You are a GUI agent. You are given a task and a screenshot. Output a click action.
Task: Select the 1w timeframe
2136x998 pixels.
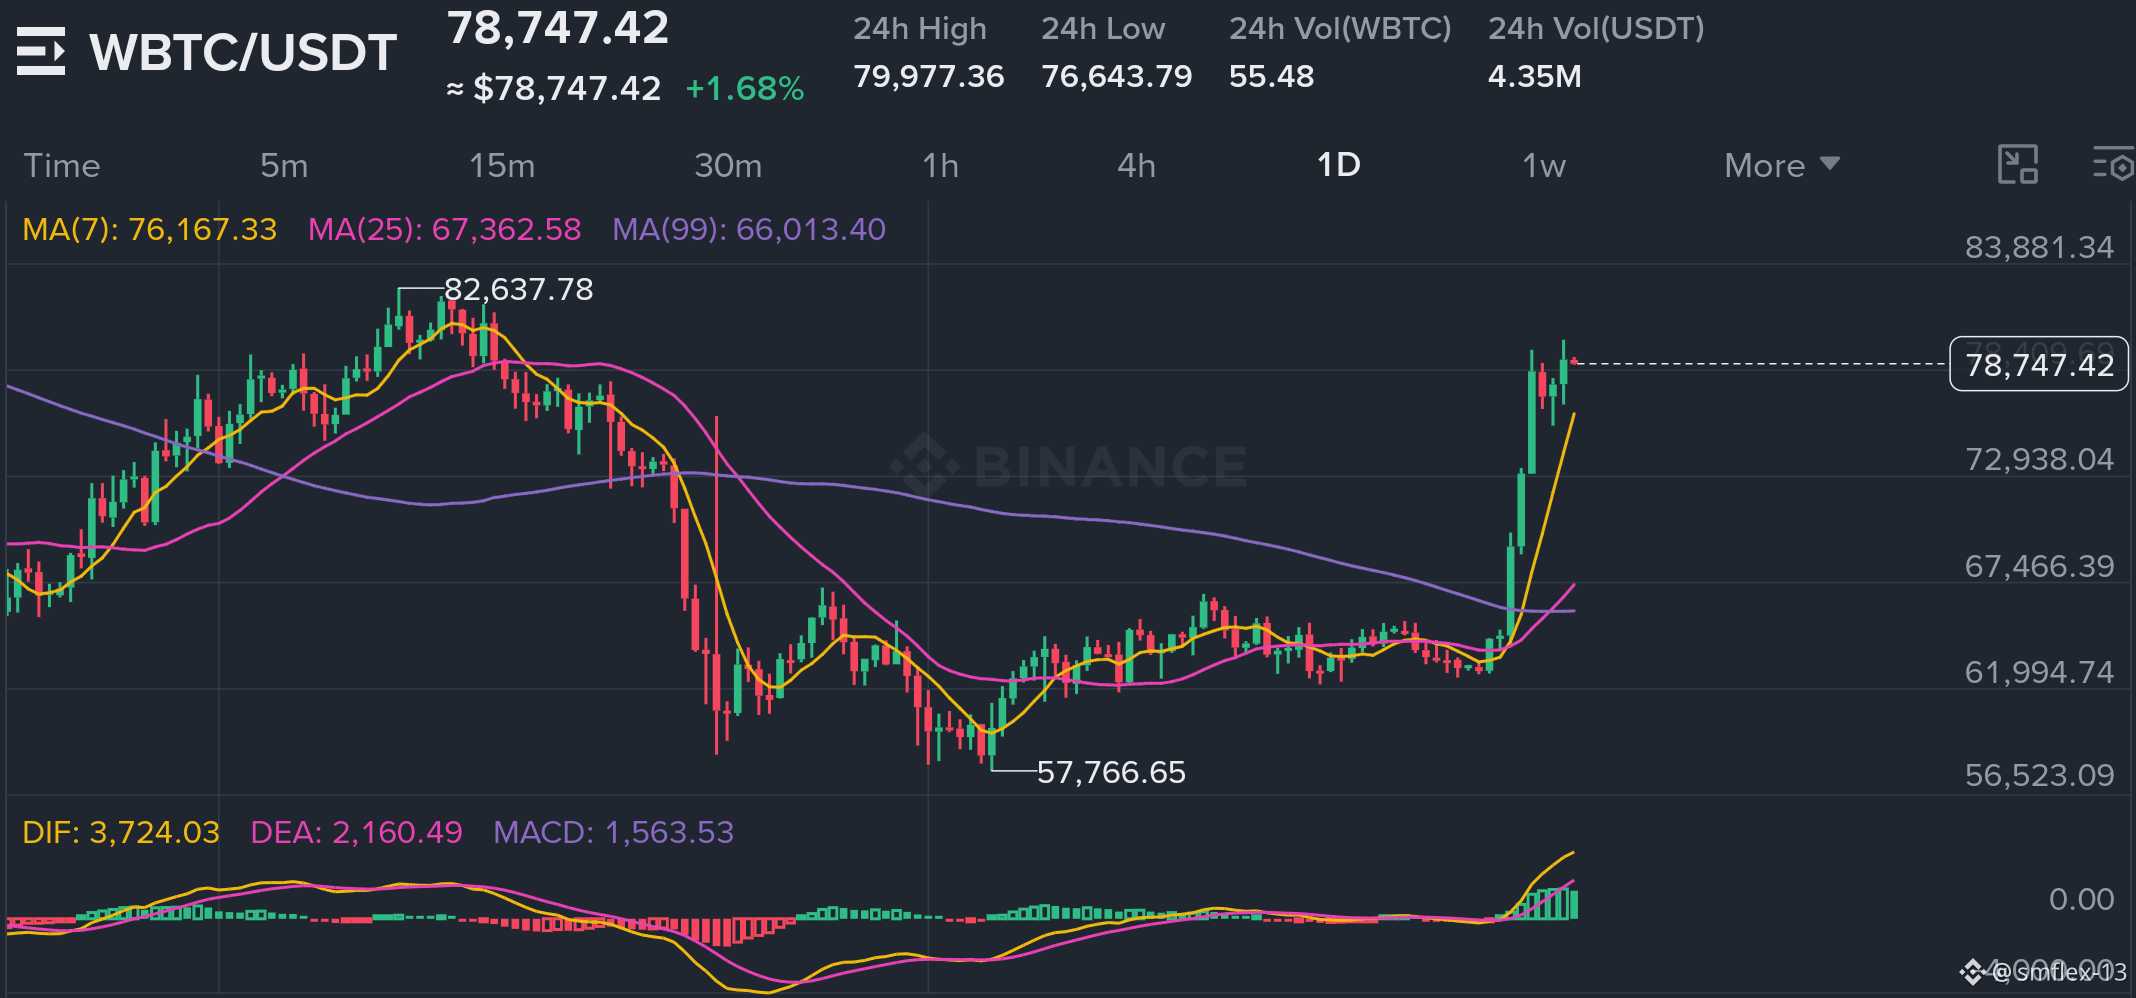tap(1544, 165)
